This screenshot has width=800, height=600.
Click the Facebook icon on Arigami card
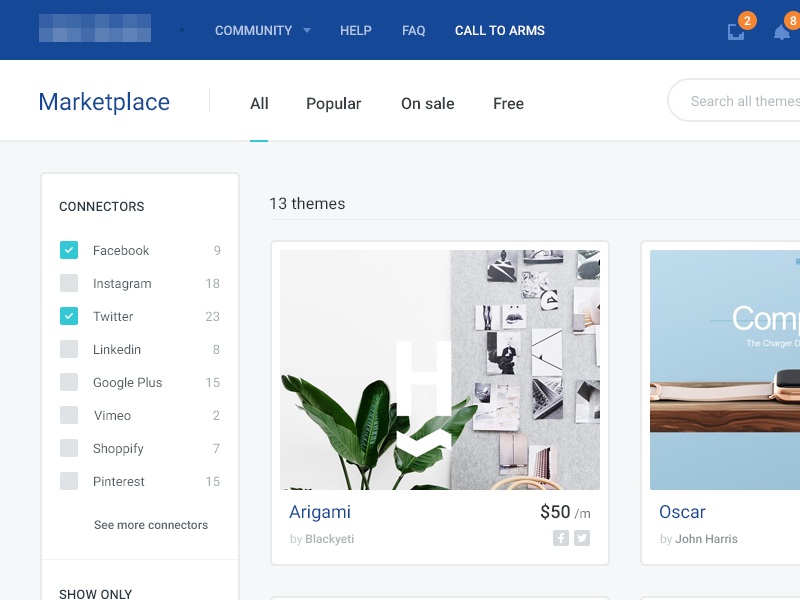coord(561,538)
